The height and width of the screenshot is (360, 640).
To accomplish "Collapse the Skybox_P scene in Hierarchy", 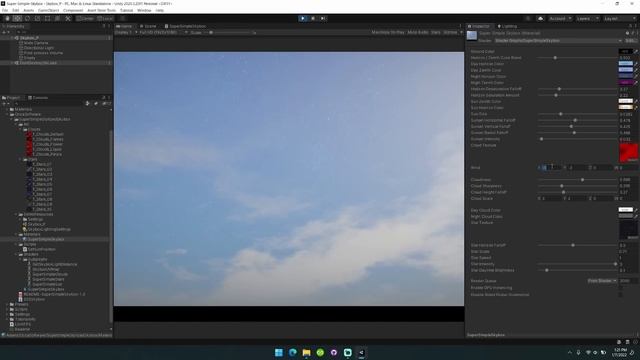I will click(12, 38).
